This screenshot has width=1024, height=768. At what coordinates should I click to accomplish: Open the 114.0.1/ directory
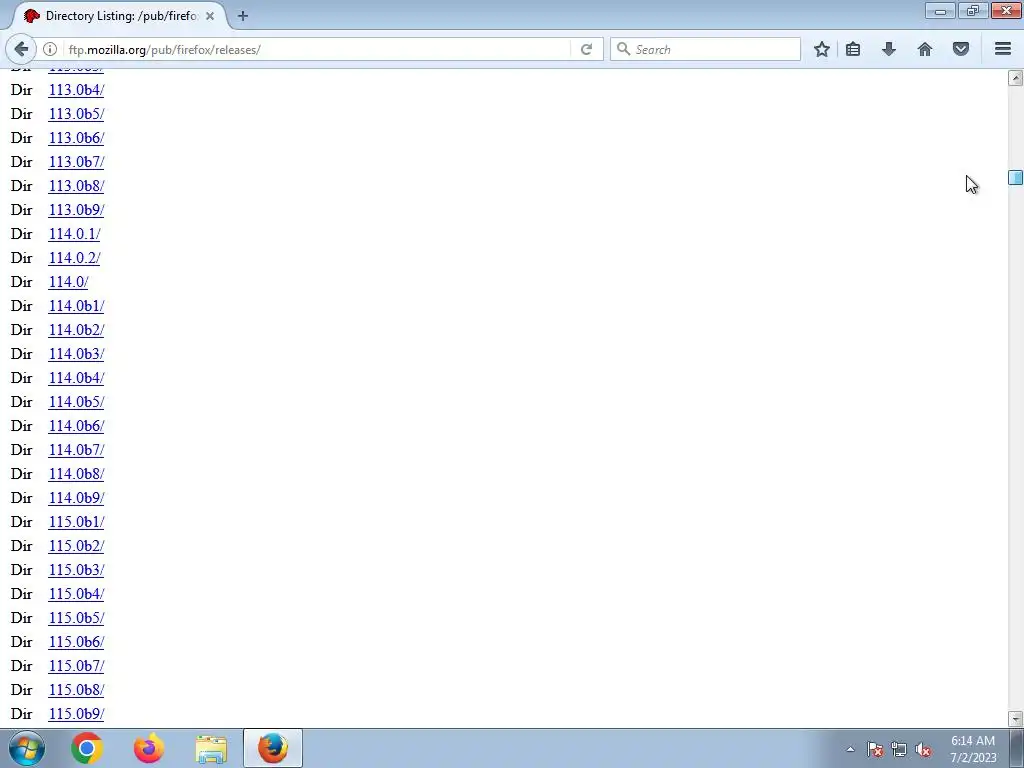click(x=74, y=234)
